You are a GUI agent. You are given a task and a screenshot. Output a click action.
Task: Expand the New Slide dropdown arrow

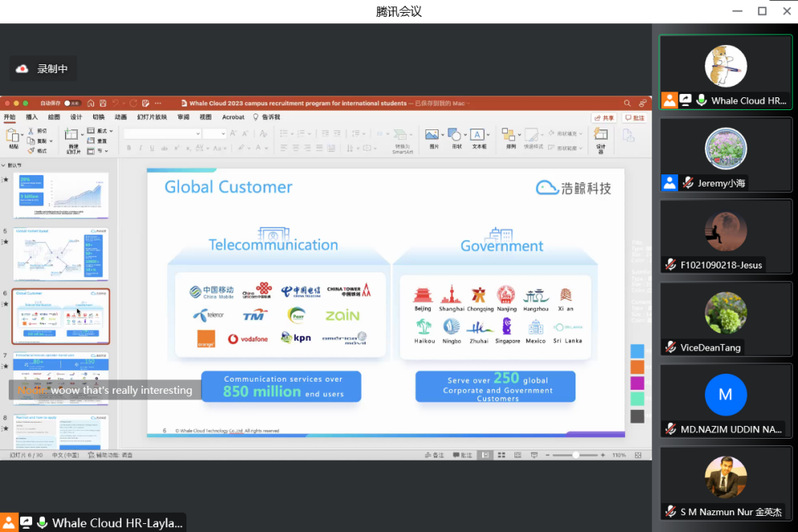tap(82, 135)
